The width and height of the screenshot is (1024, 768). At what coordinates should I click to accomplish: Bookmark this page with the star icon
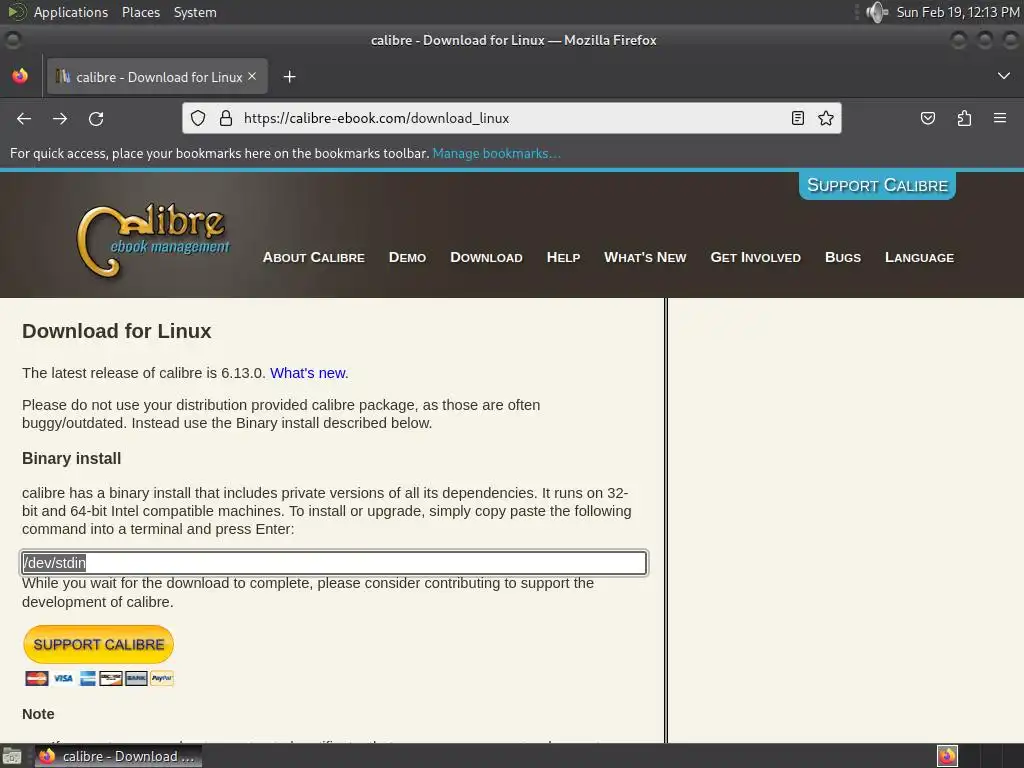tap(826, 118)
